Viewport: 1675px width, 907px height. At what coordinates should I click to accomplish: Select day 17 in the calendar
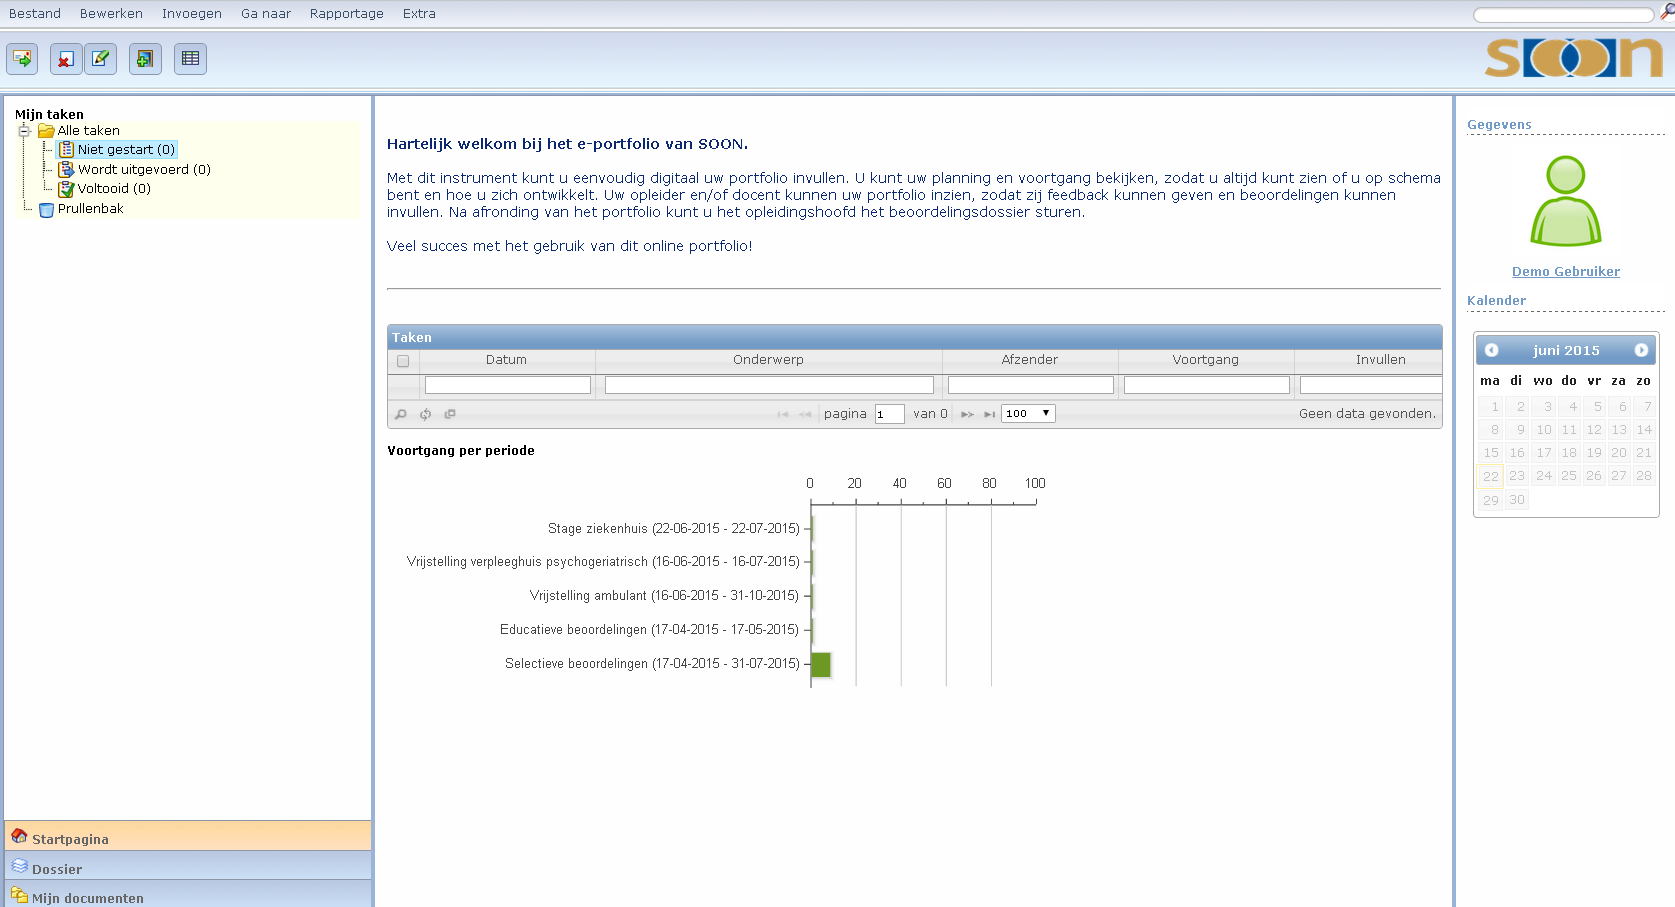coord(1544,453)
